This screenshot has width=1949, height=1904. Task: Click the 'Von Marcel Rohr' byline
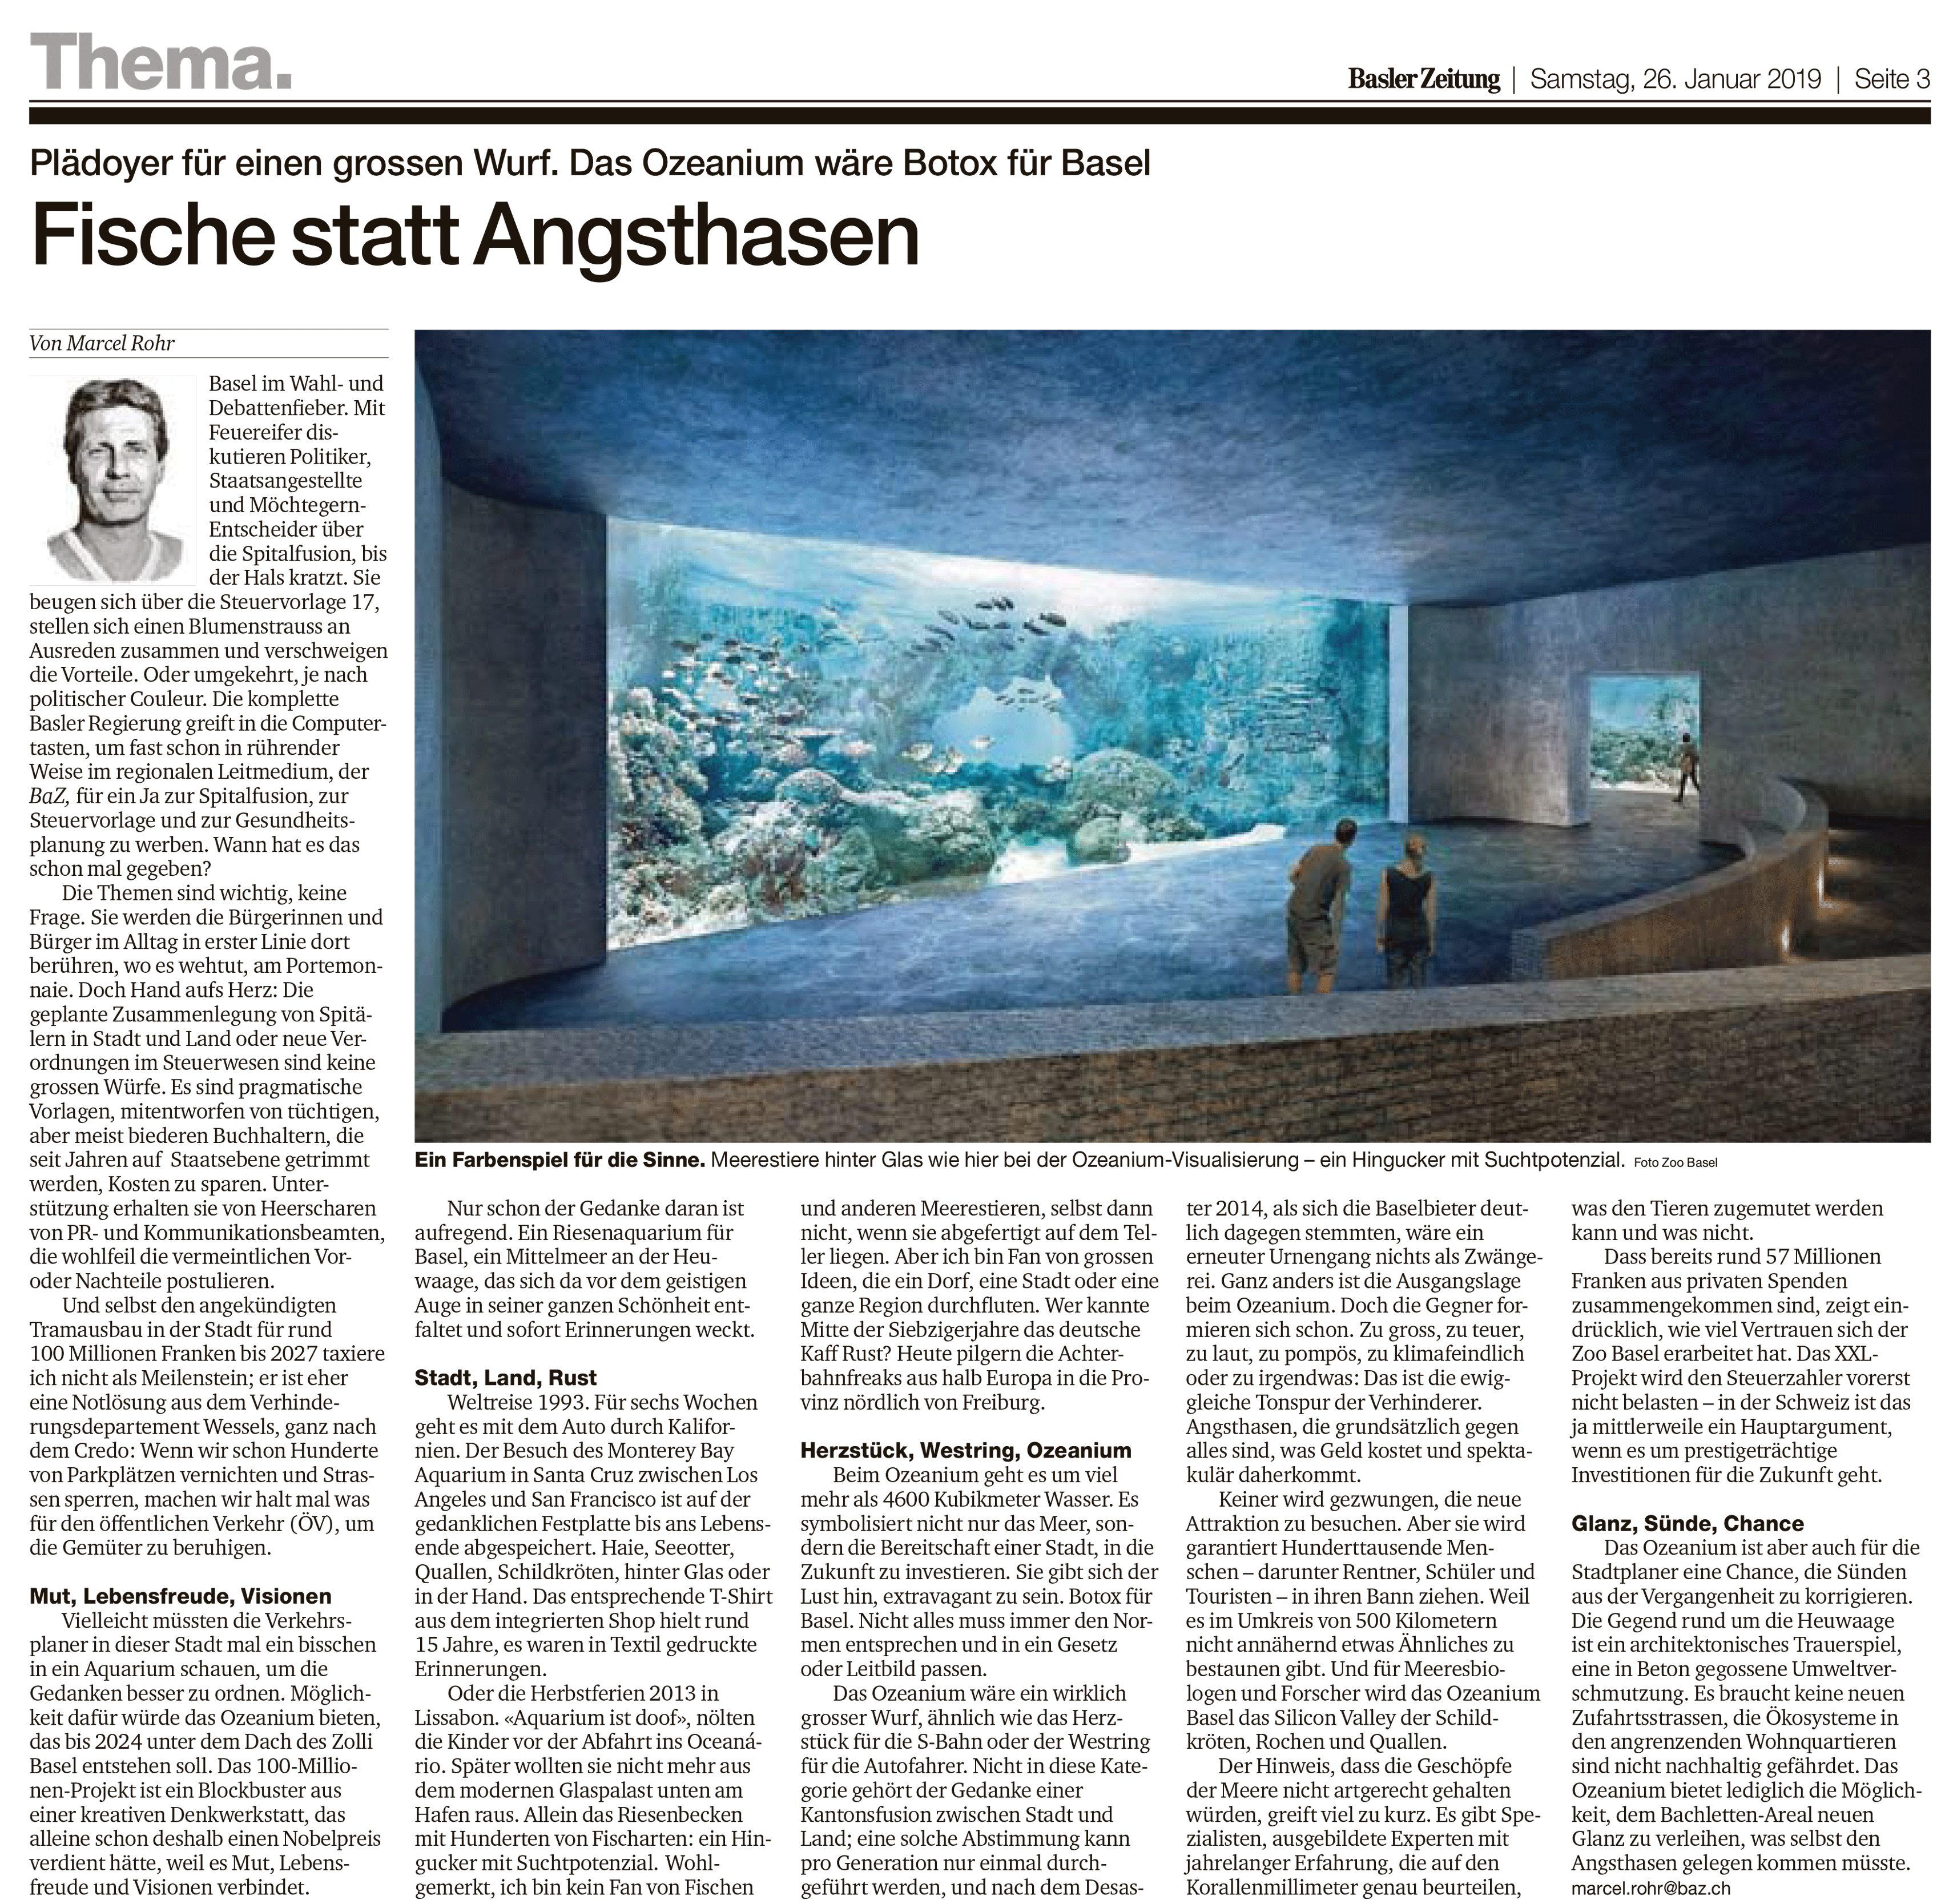click(102, 344)
